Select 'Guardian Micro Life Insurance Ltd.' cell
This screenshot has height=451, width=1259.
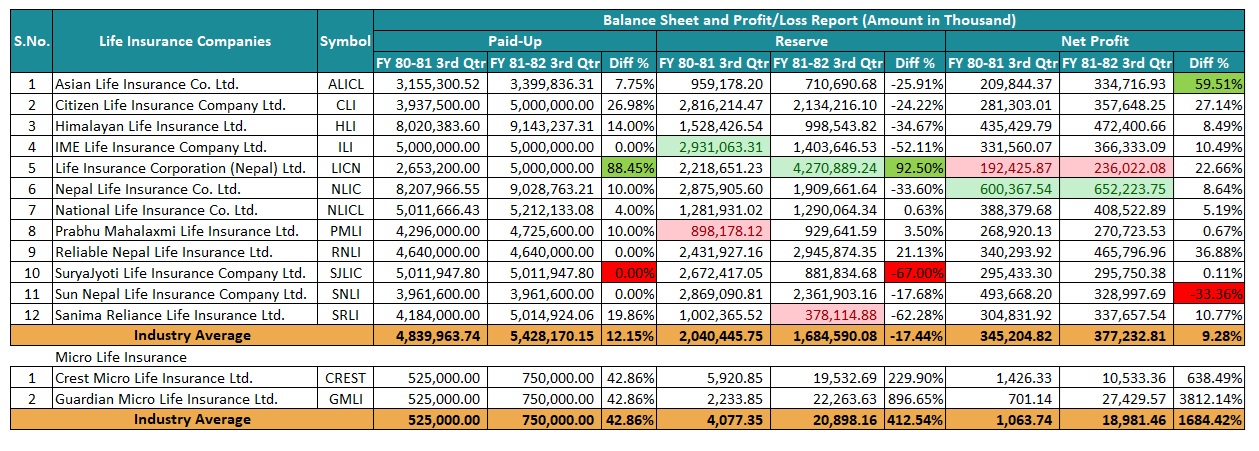(x=184, y=399)
